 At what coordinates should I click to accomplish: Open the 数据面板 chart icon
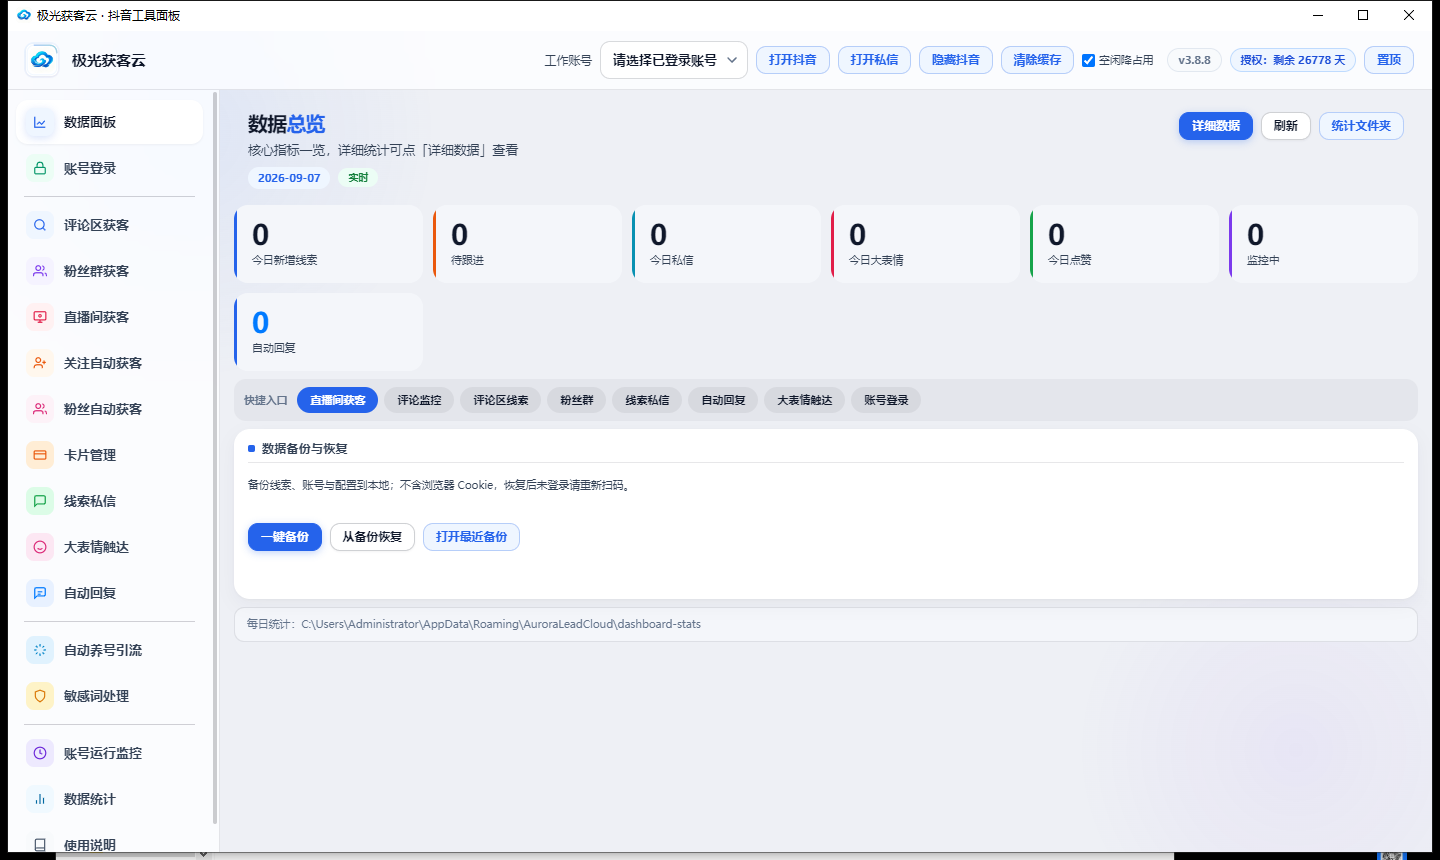click(x=40, y=122)
